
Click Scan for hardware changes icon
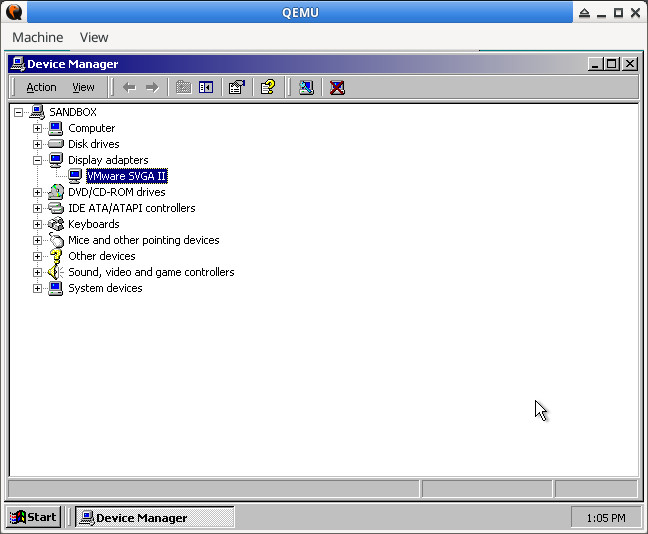[x=306, y=87]
